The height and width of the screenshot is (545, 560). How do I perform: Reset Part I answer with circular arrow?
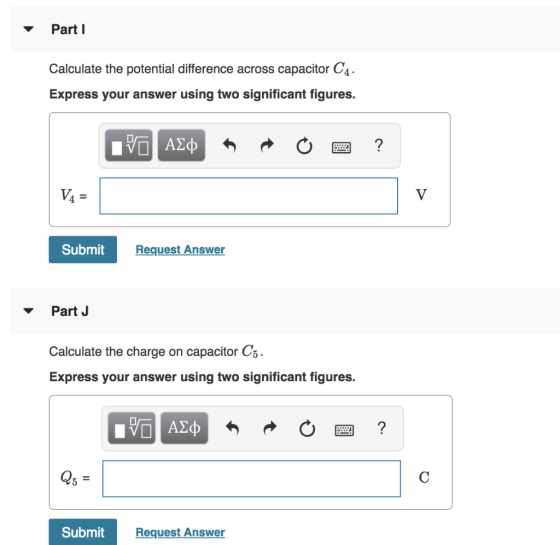304,146
